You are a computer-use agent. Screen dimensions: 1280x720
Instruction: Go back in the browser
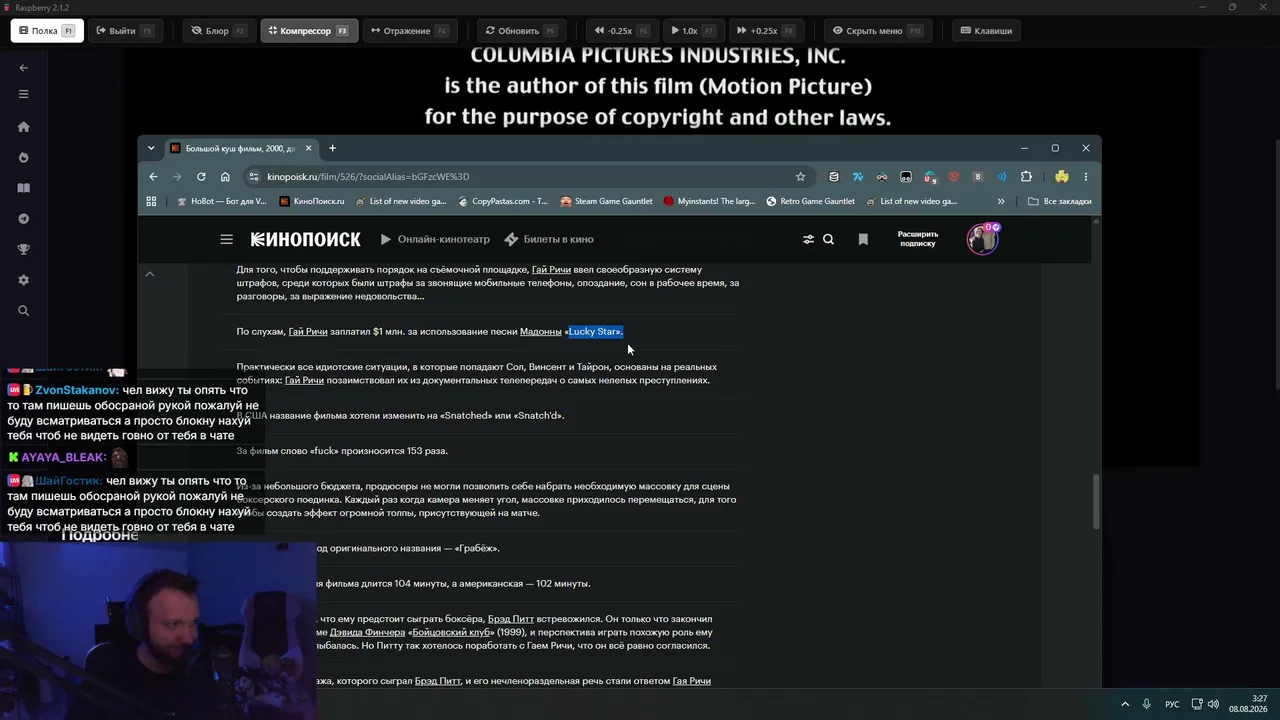click(x=153, y=177)
